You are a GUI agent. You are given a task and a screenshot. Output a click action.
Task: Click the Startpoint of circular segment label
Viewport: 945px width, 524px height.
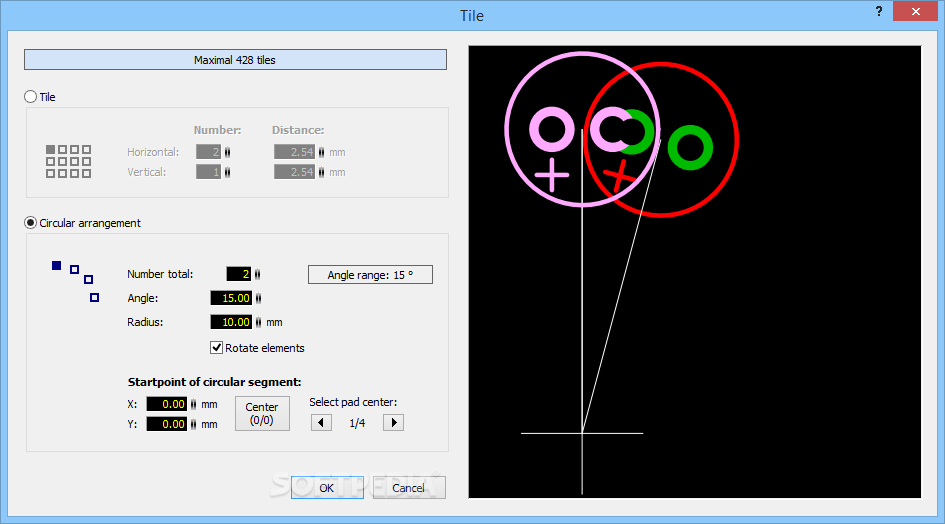tap(215, 382)
